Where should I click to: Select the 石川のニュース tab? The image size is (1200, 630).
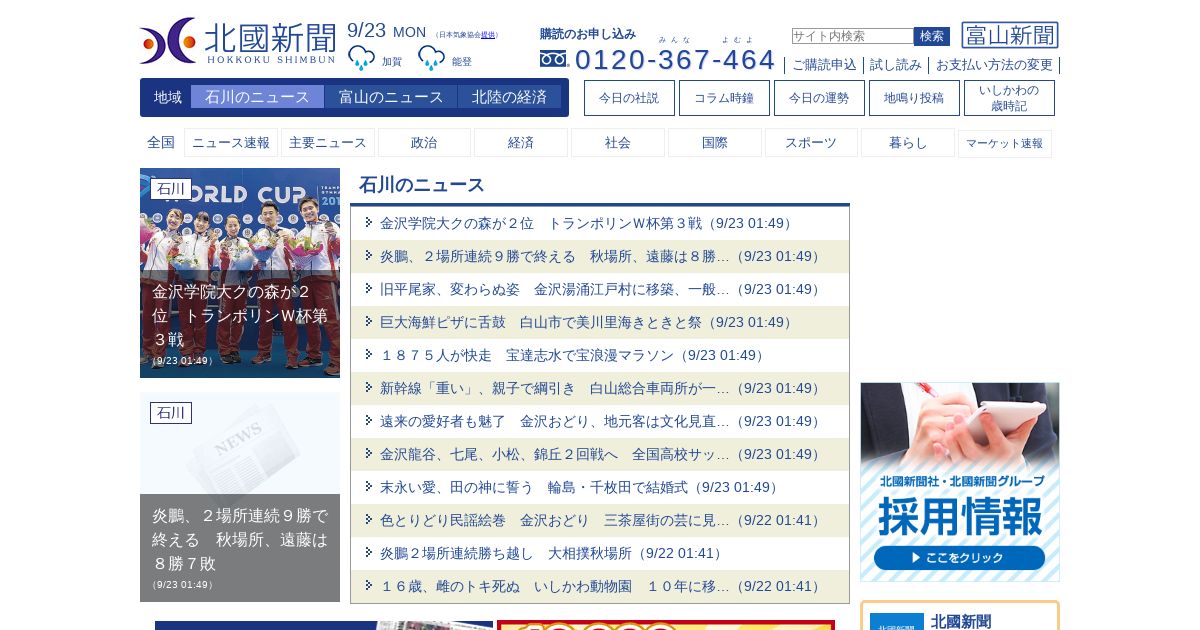(x=257, y=97)
